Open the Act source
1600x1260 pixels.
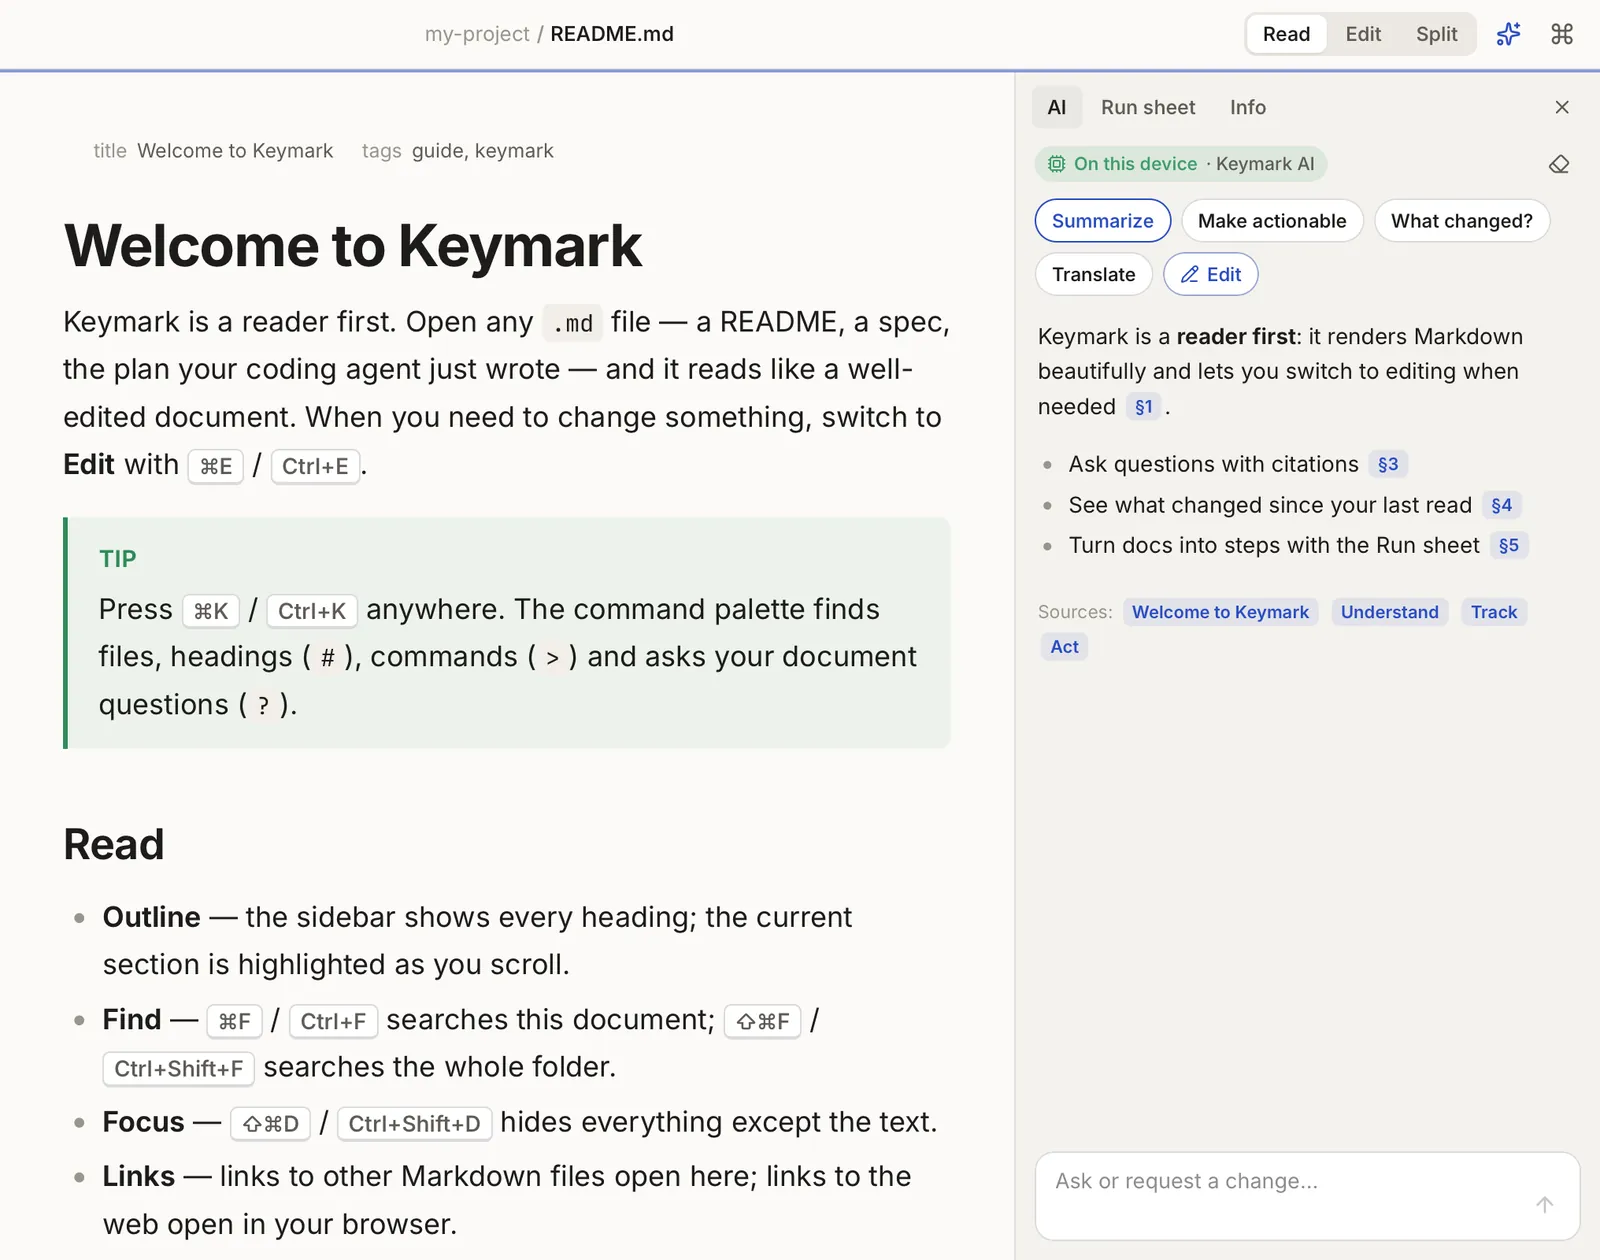1064,647
